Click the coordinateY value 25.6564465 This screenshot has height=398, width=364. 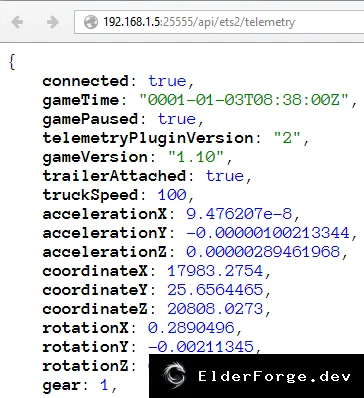[x=215, y=290]
